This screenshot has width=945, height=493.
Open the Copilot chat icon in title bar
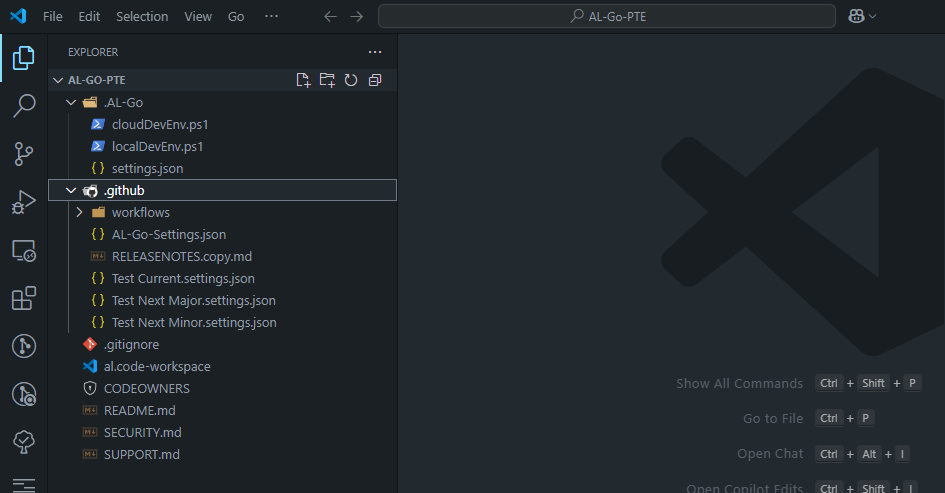(x=856, y=16)
